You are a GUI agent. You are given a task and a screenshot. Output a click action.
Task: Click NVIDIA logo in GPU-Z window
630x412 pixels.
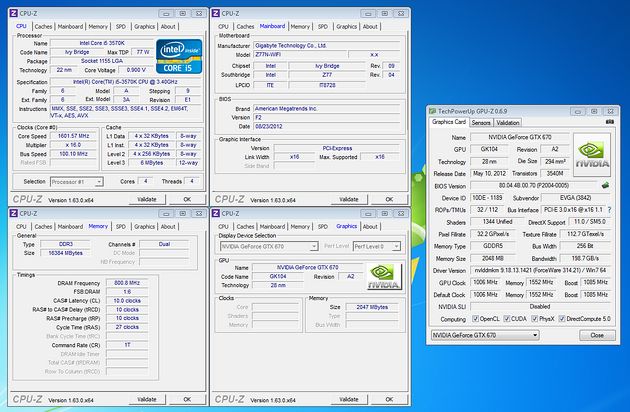click(592, 155)
